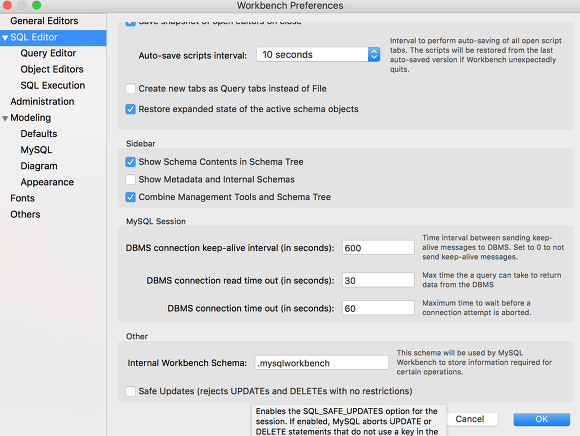Screen dimensions: 580x436
Task: Select General Editors in the sidebar
Action: coord(44,21)
